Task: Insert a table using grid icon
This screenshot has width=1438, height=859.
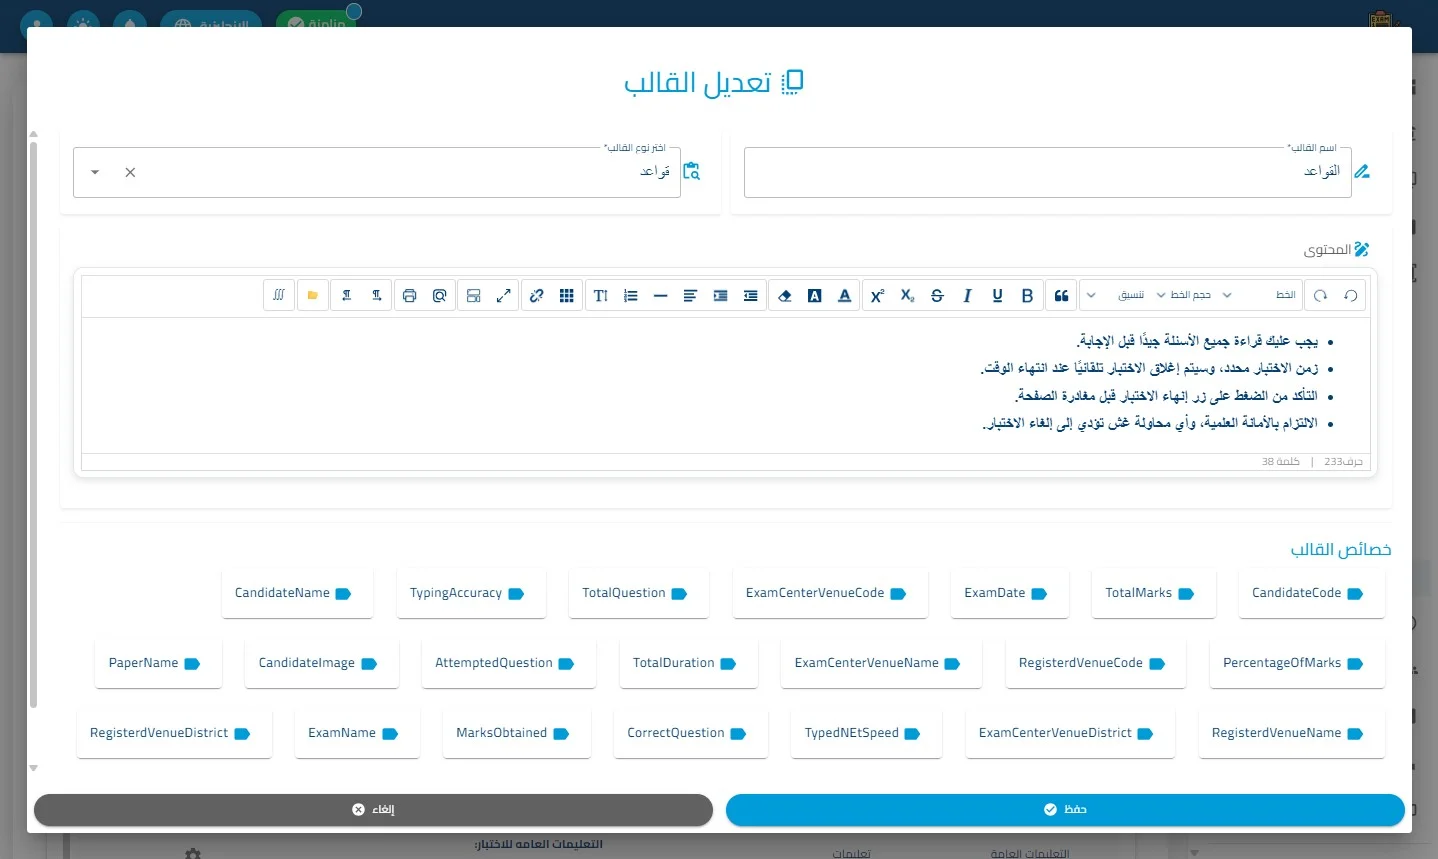Action: click(x=567, y=296)
